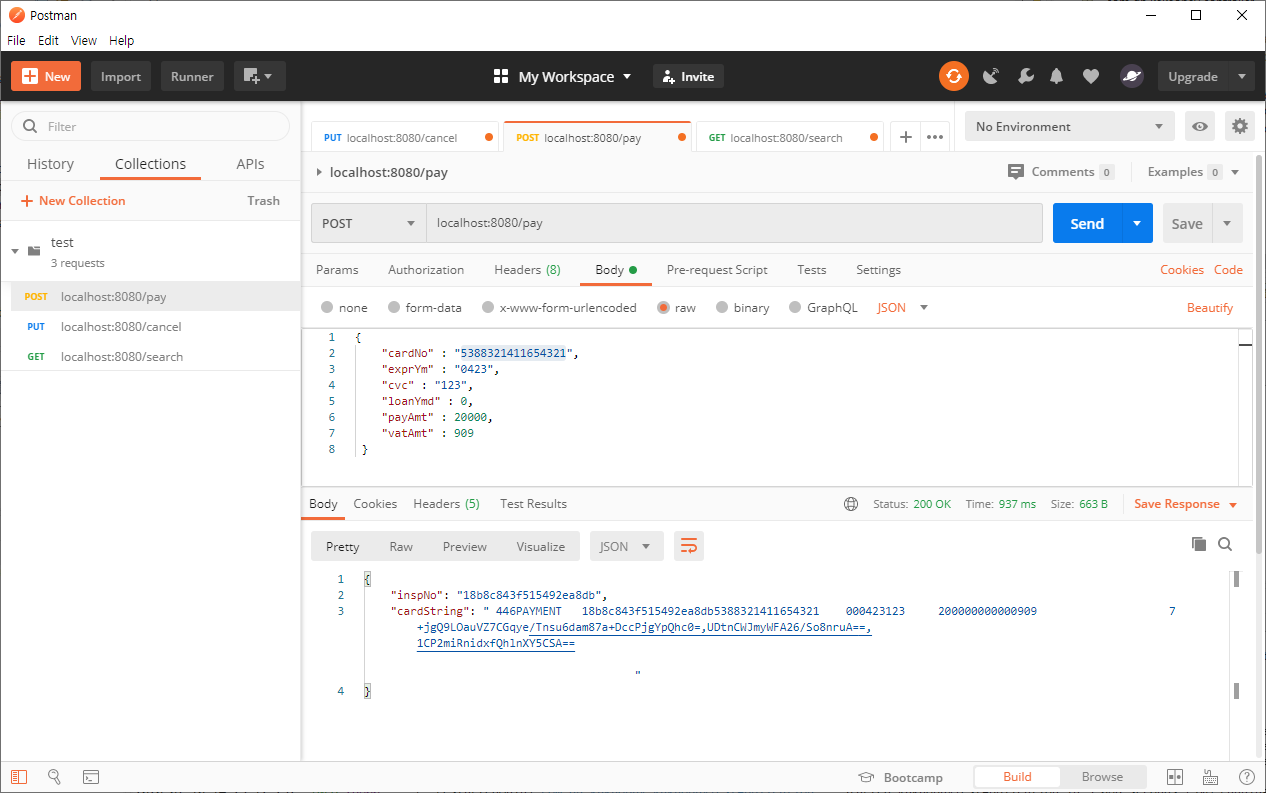Screen dimensions: 1271x794
Task: Click the Import button
Action: [x=121, y=76]
